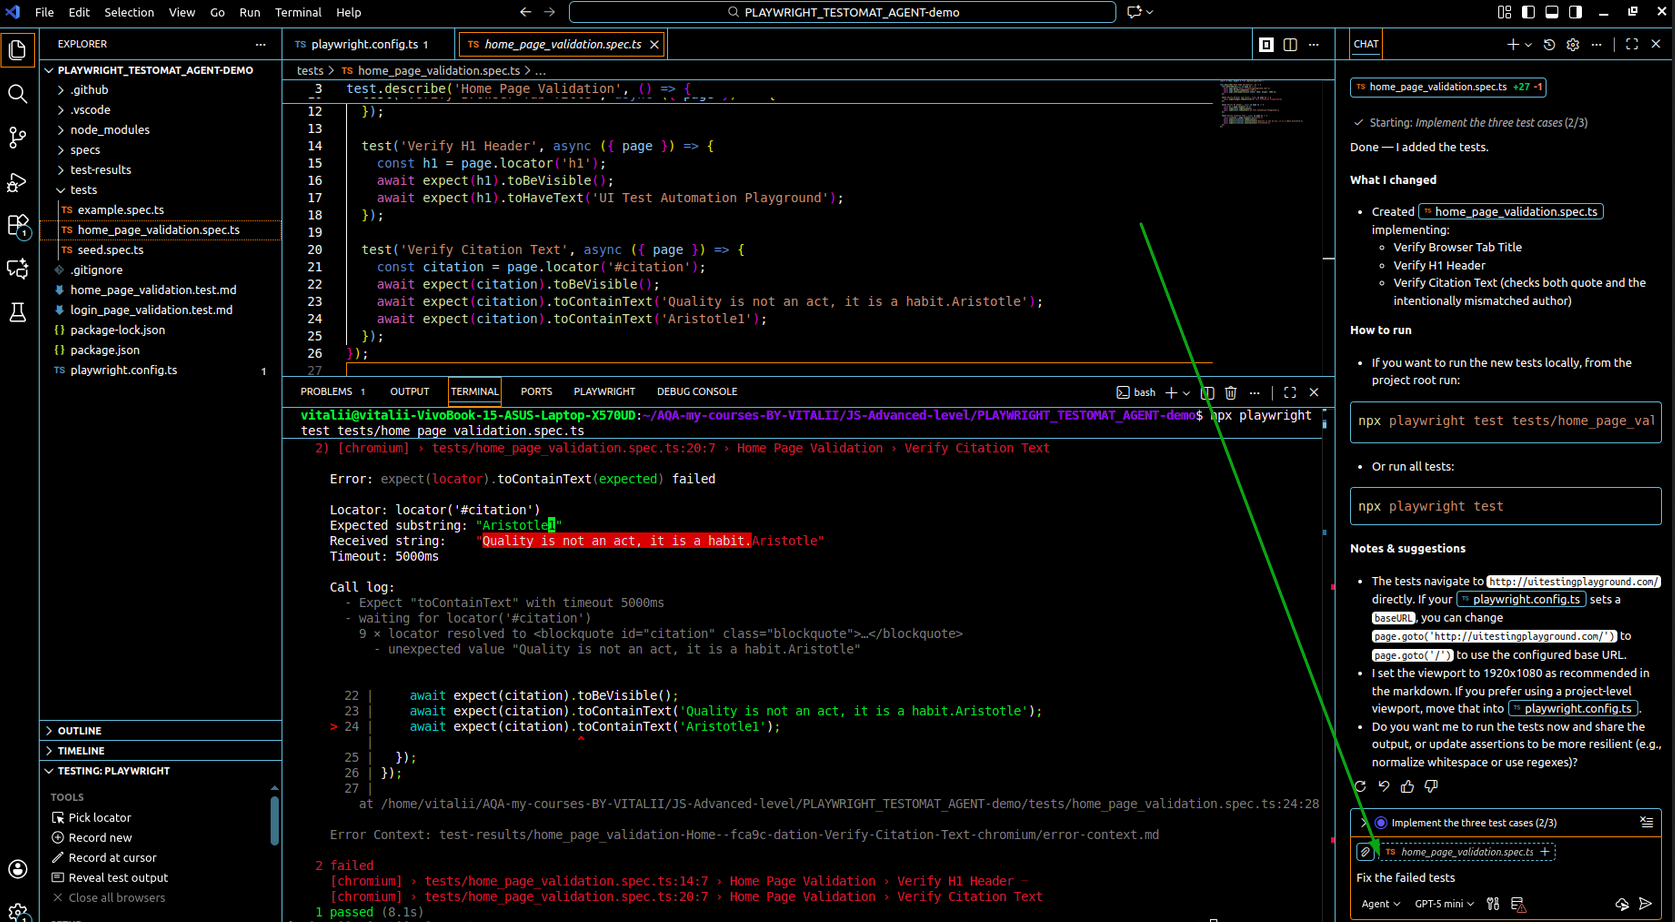1675x922 pixels.
Task: Toggle the secondary side bar layout
Action: (x=1576, y=12)
